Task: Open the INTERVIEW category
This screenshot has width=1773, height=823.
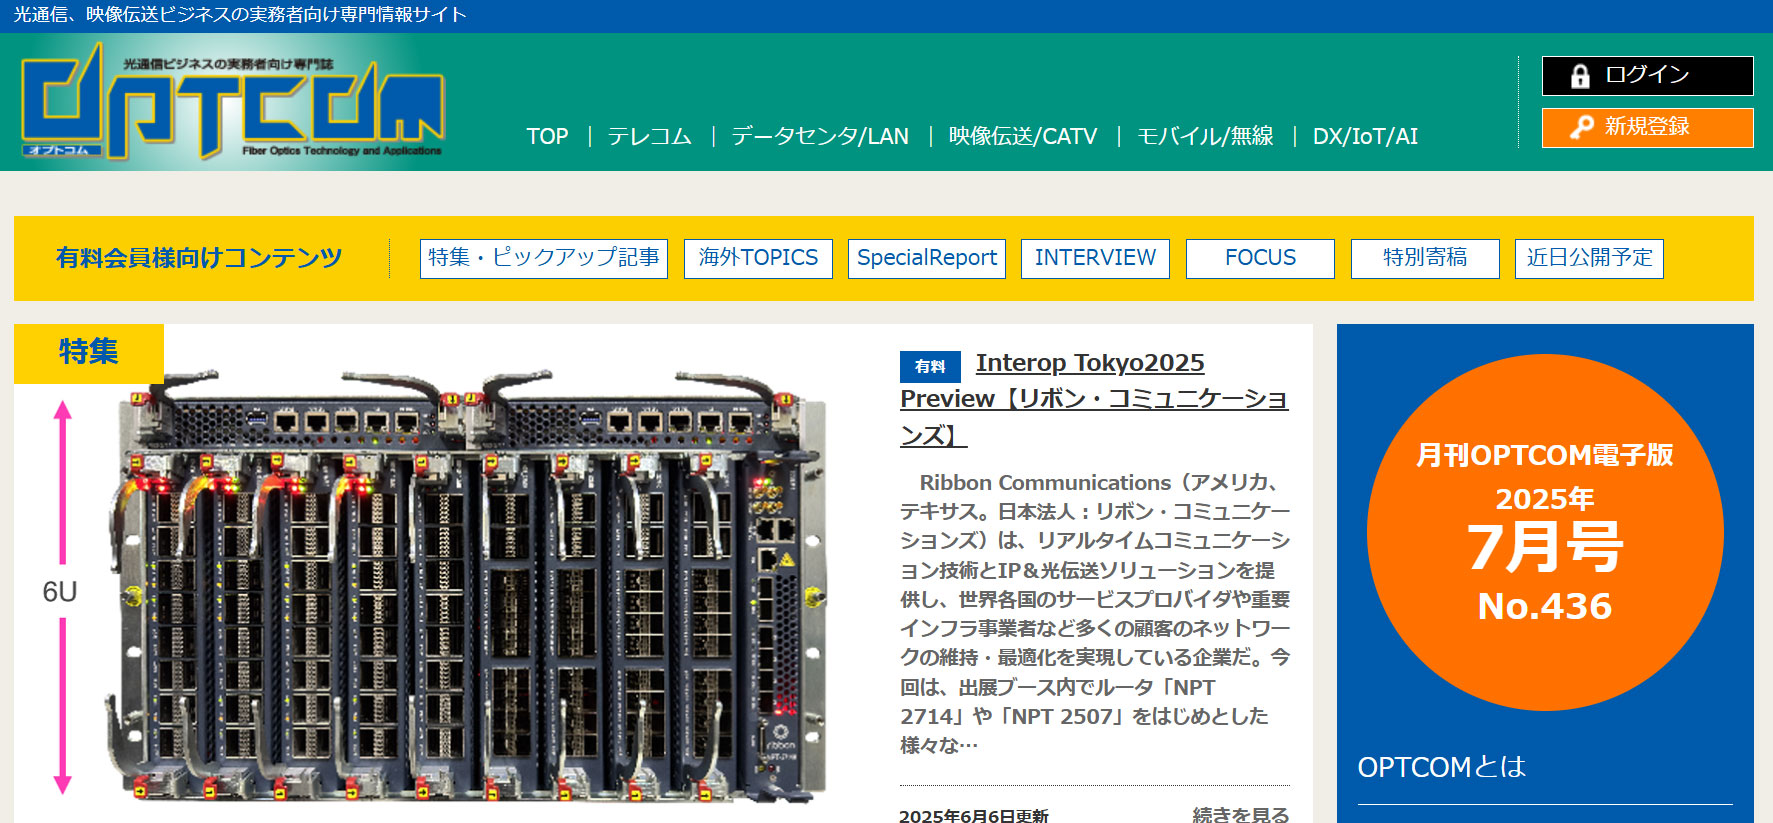Action: click(x=1095, y=258)
